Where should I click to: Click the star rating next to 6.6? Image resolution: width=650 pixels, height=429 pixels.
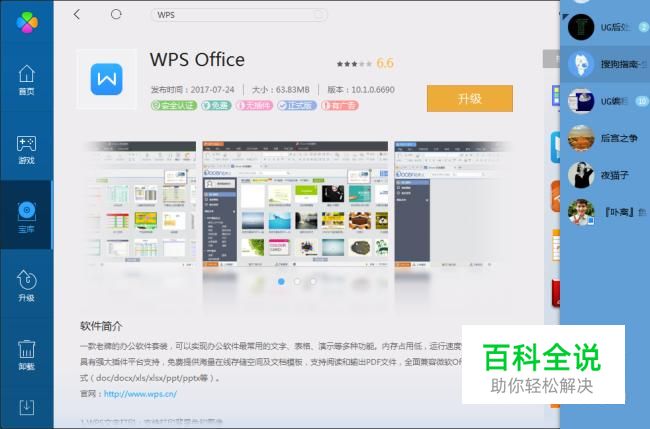354,64
